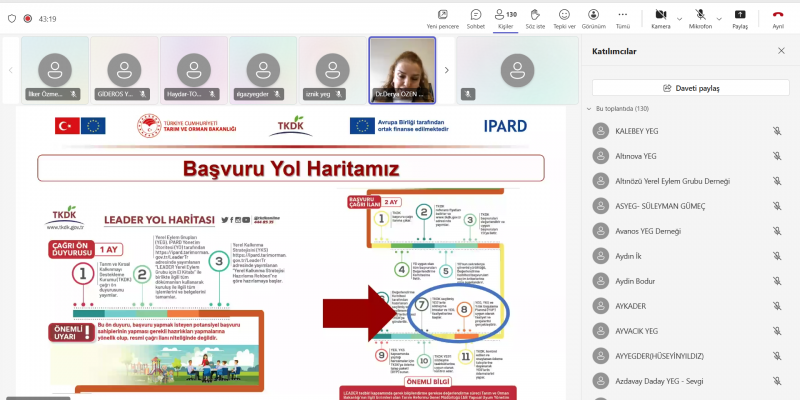
Task: Click AYYEGDER(HÜSEYİNYILDIZ) muted mic icon
Action: coord(777,356)
